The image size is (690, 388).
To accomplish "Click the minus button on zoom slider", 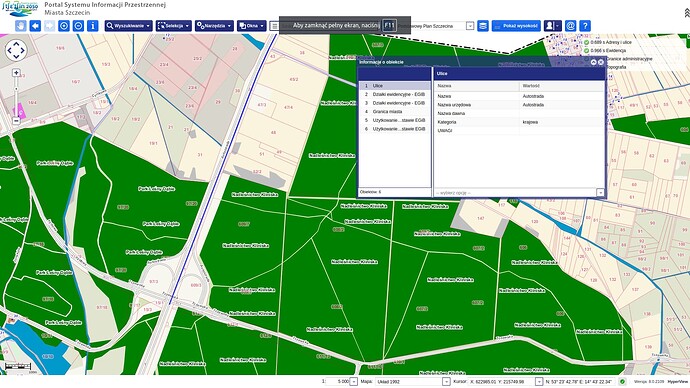I will tap(16, 121).
